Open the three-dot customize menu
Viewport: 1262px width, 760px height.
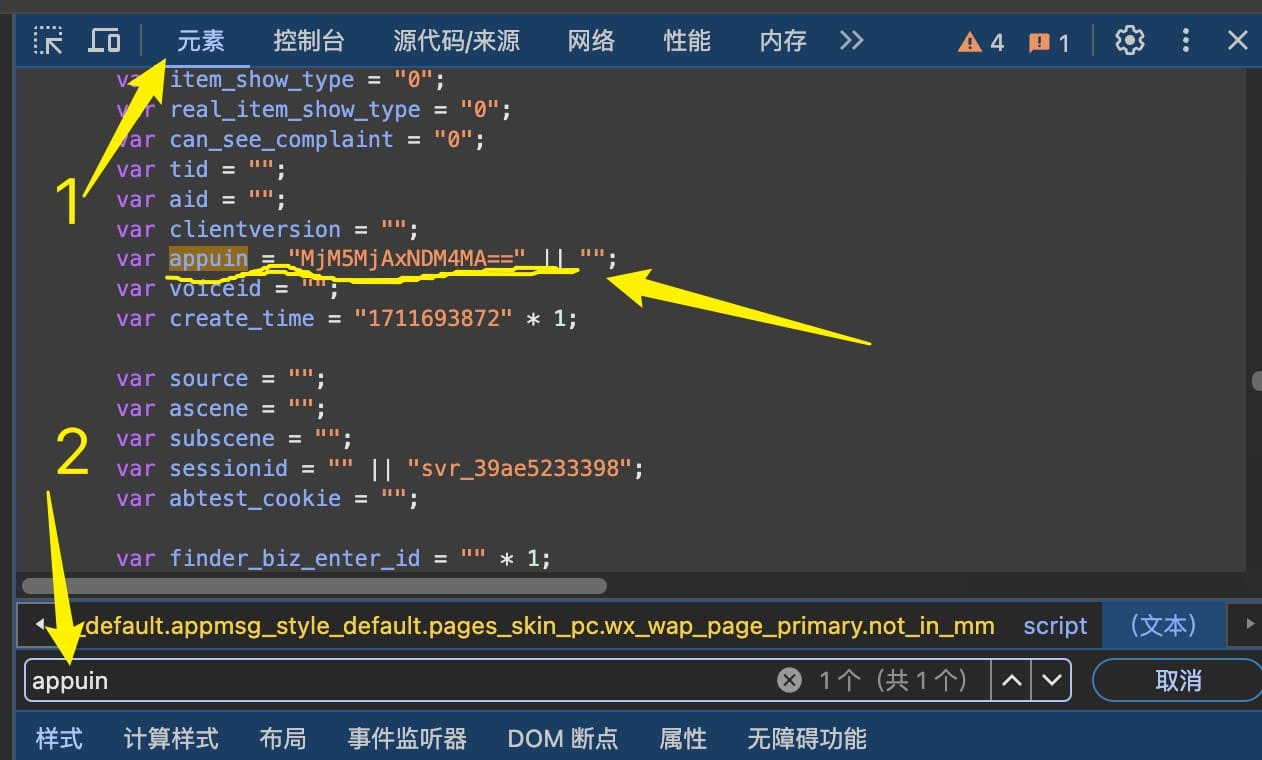point(1186,41)
